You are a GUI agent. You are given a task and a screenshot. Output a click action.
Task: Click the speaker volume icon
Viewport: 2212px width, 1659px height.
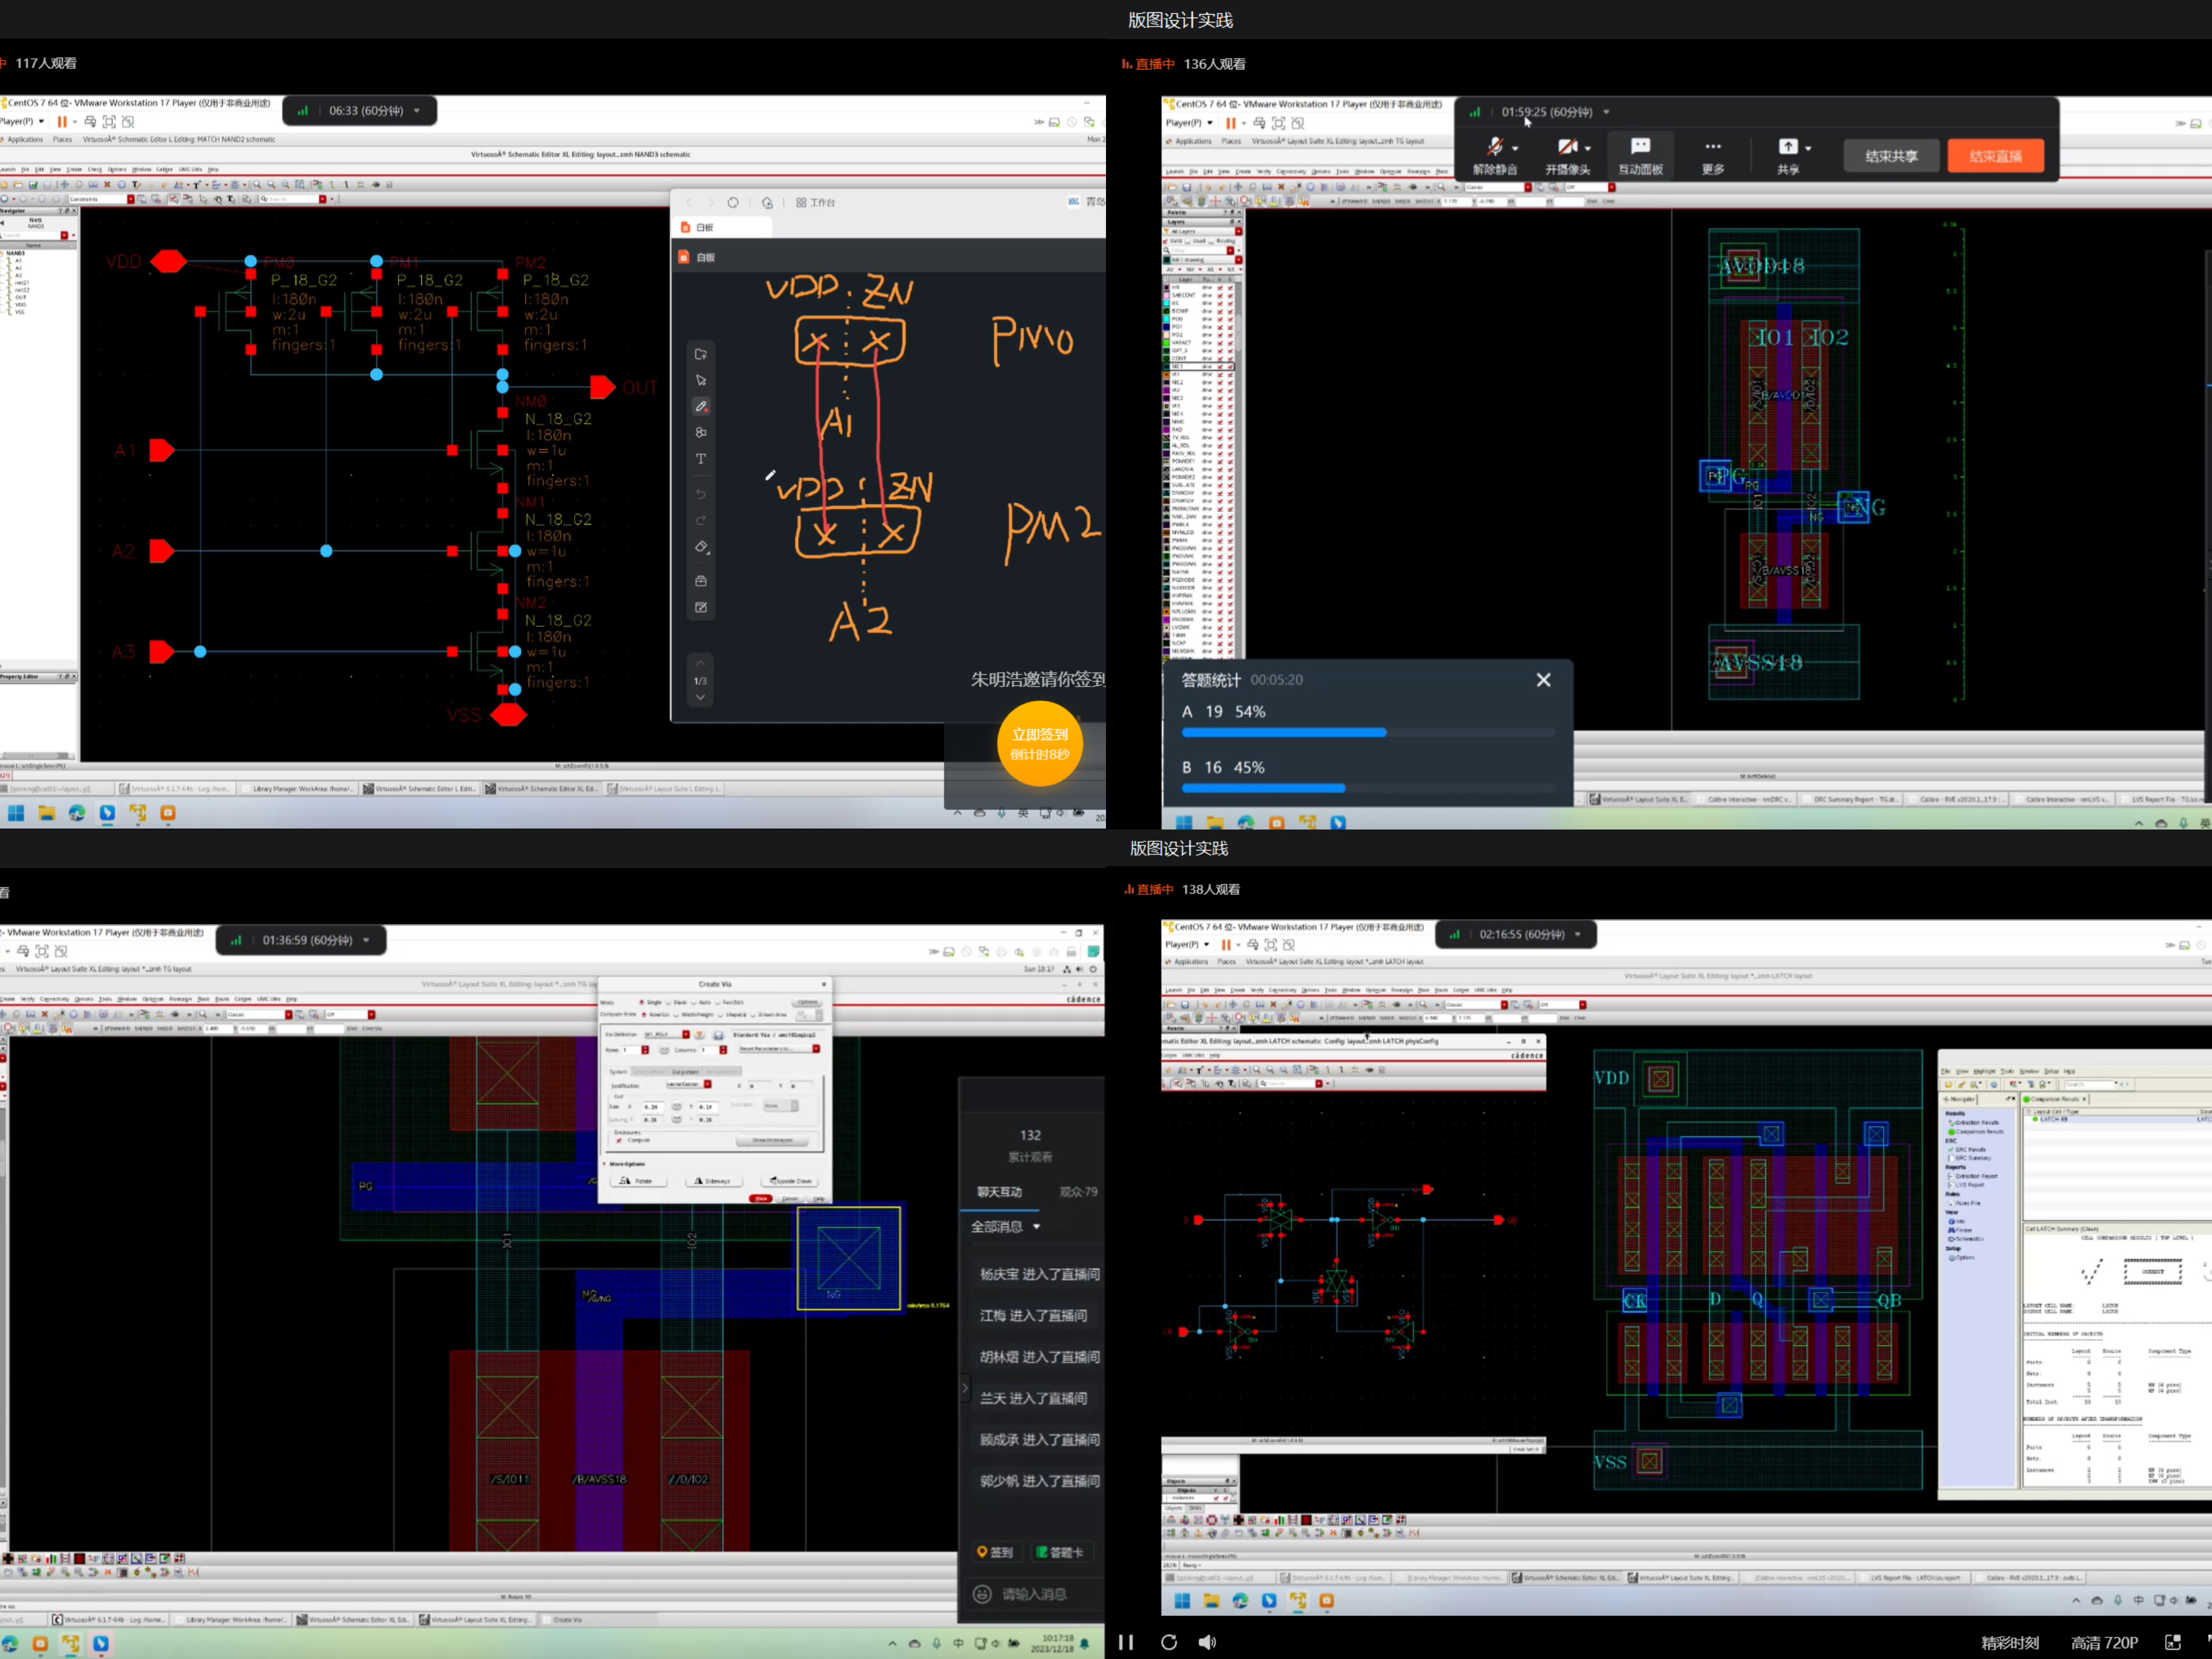(x=1207, y=1642)
